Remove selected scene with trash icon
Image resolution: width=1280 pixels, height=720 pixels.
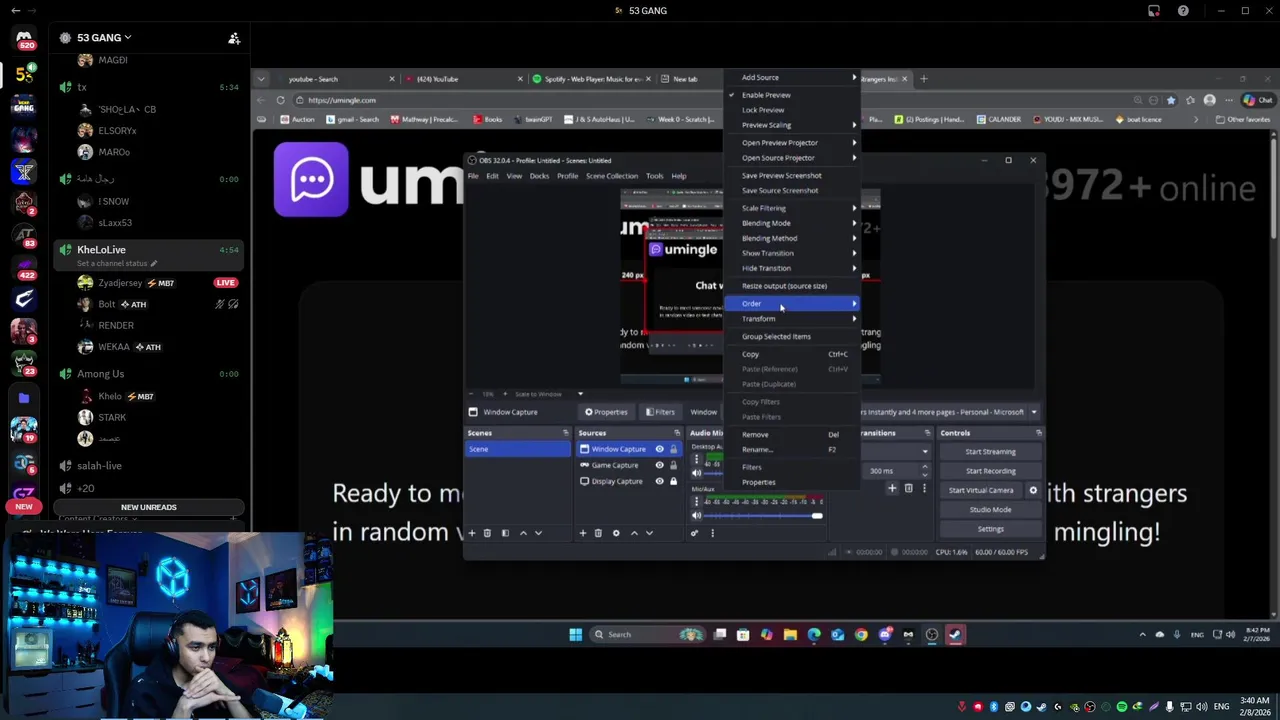(x=488, y=533)
